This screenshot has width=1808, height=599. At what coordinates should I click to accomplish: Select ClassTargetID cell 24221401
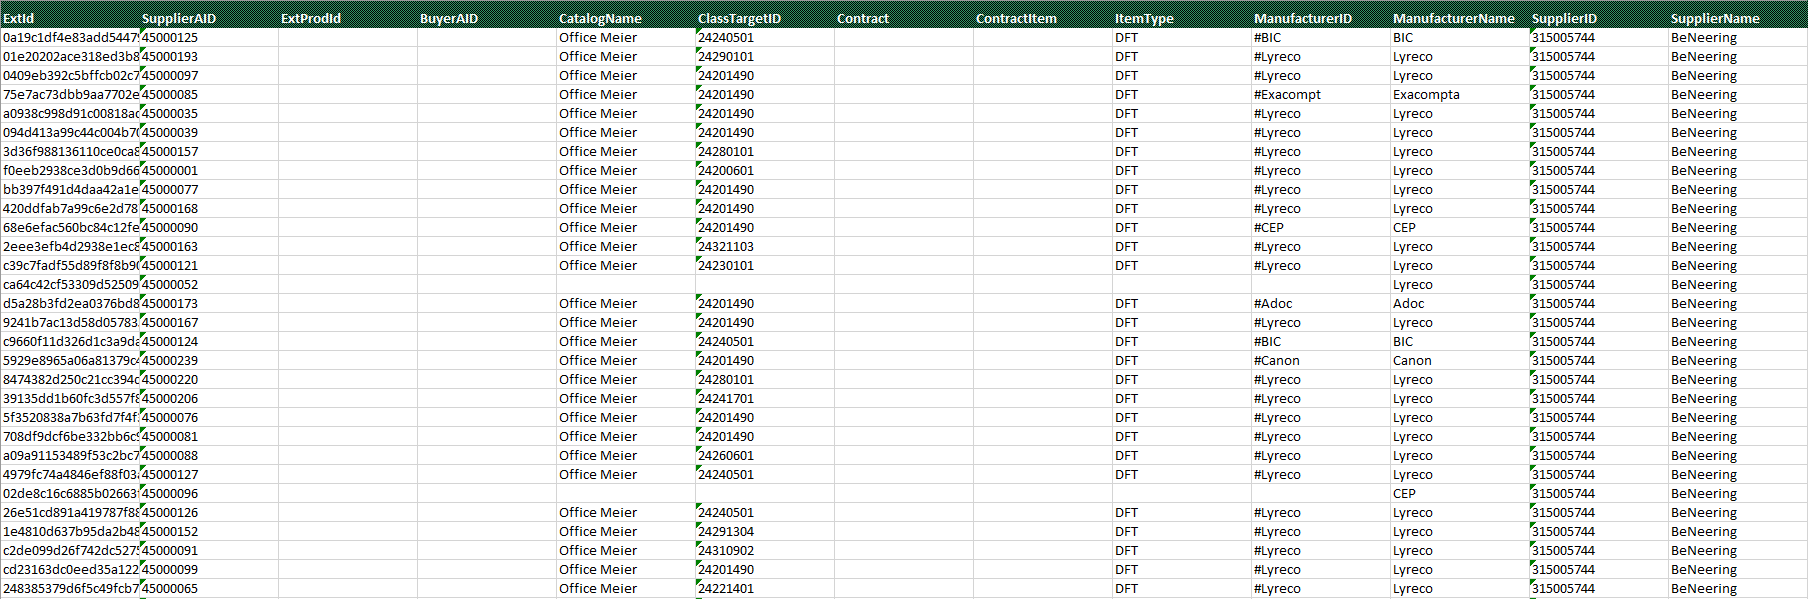pyautogui.click(x=727, y=589)
